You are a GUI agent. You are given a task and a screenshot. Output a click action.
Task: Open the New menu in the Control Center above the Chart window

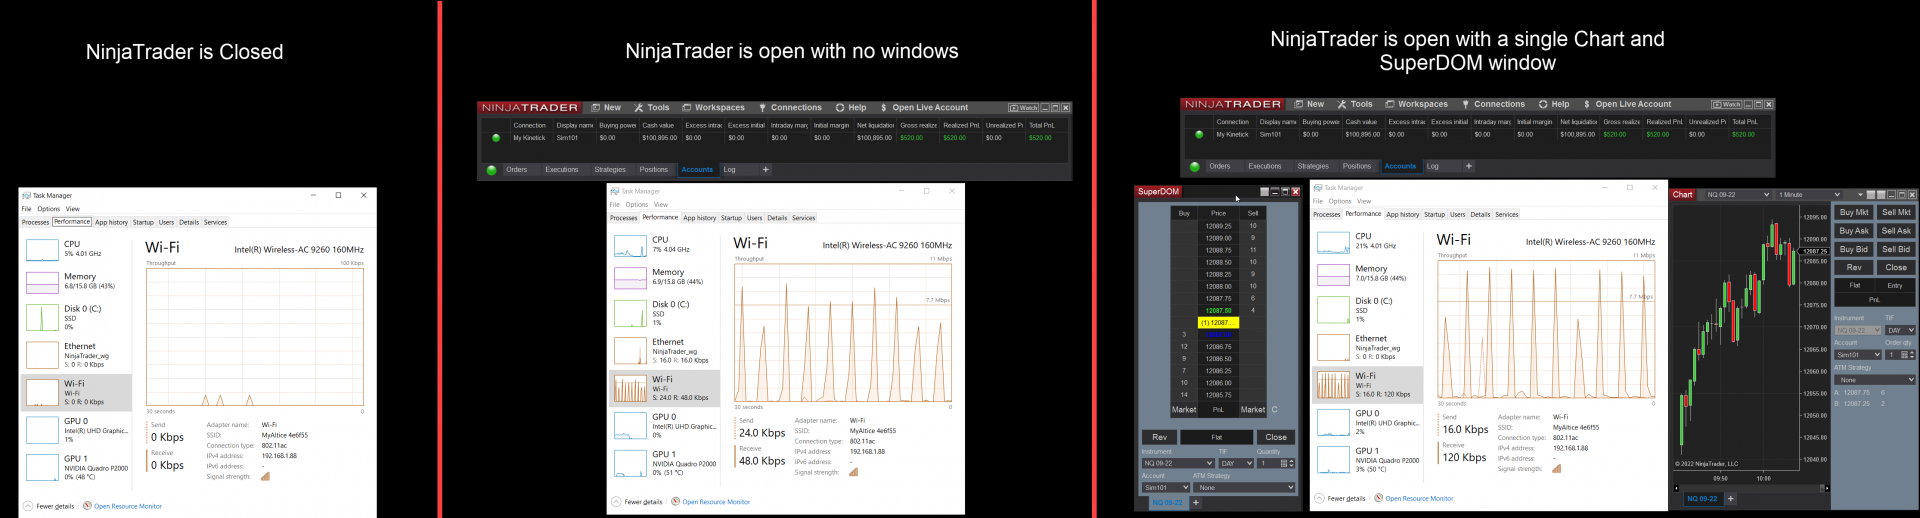[x=1309, y=104]
